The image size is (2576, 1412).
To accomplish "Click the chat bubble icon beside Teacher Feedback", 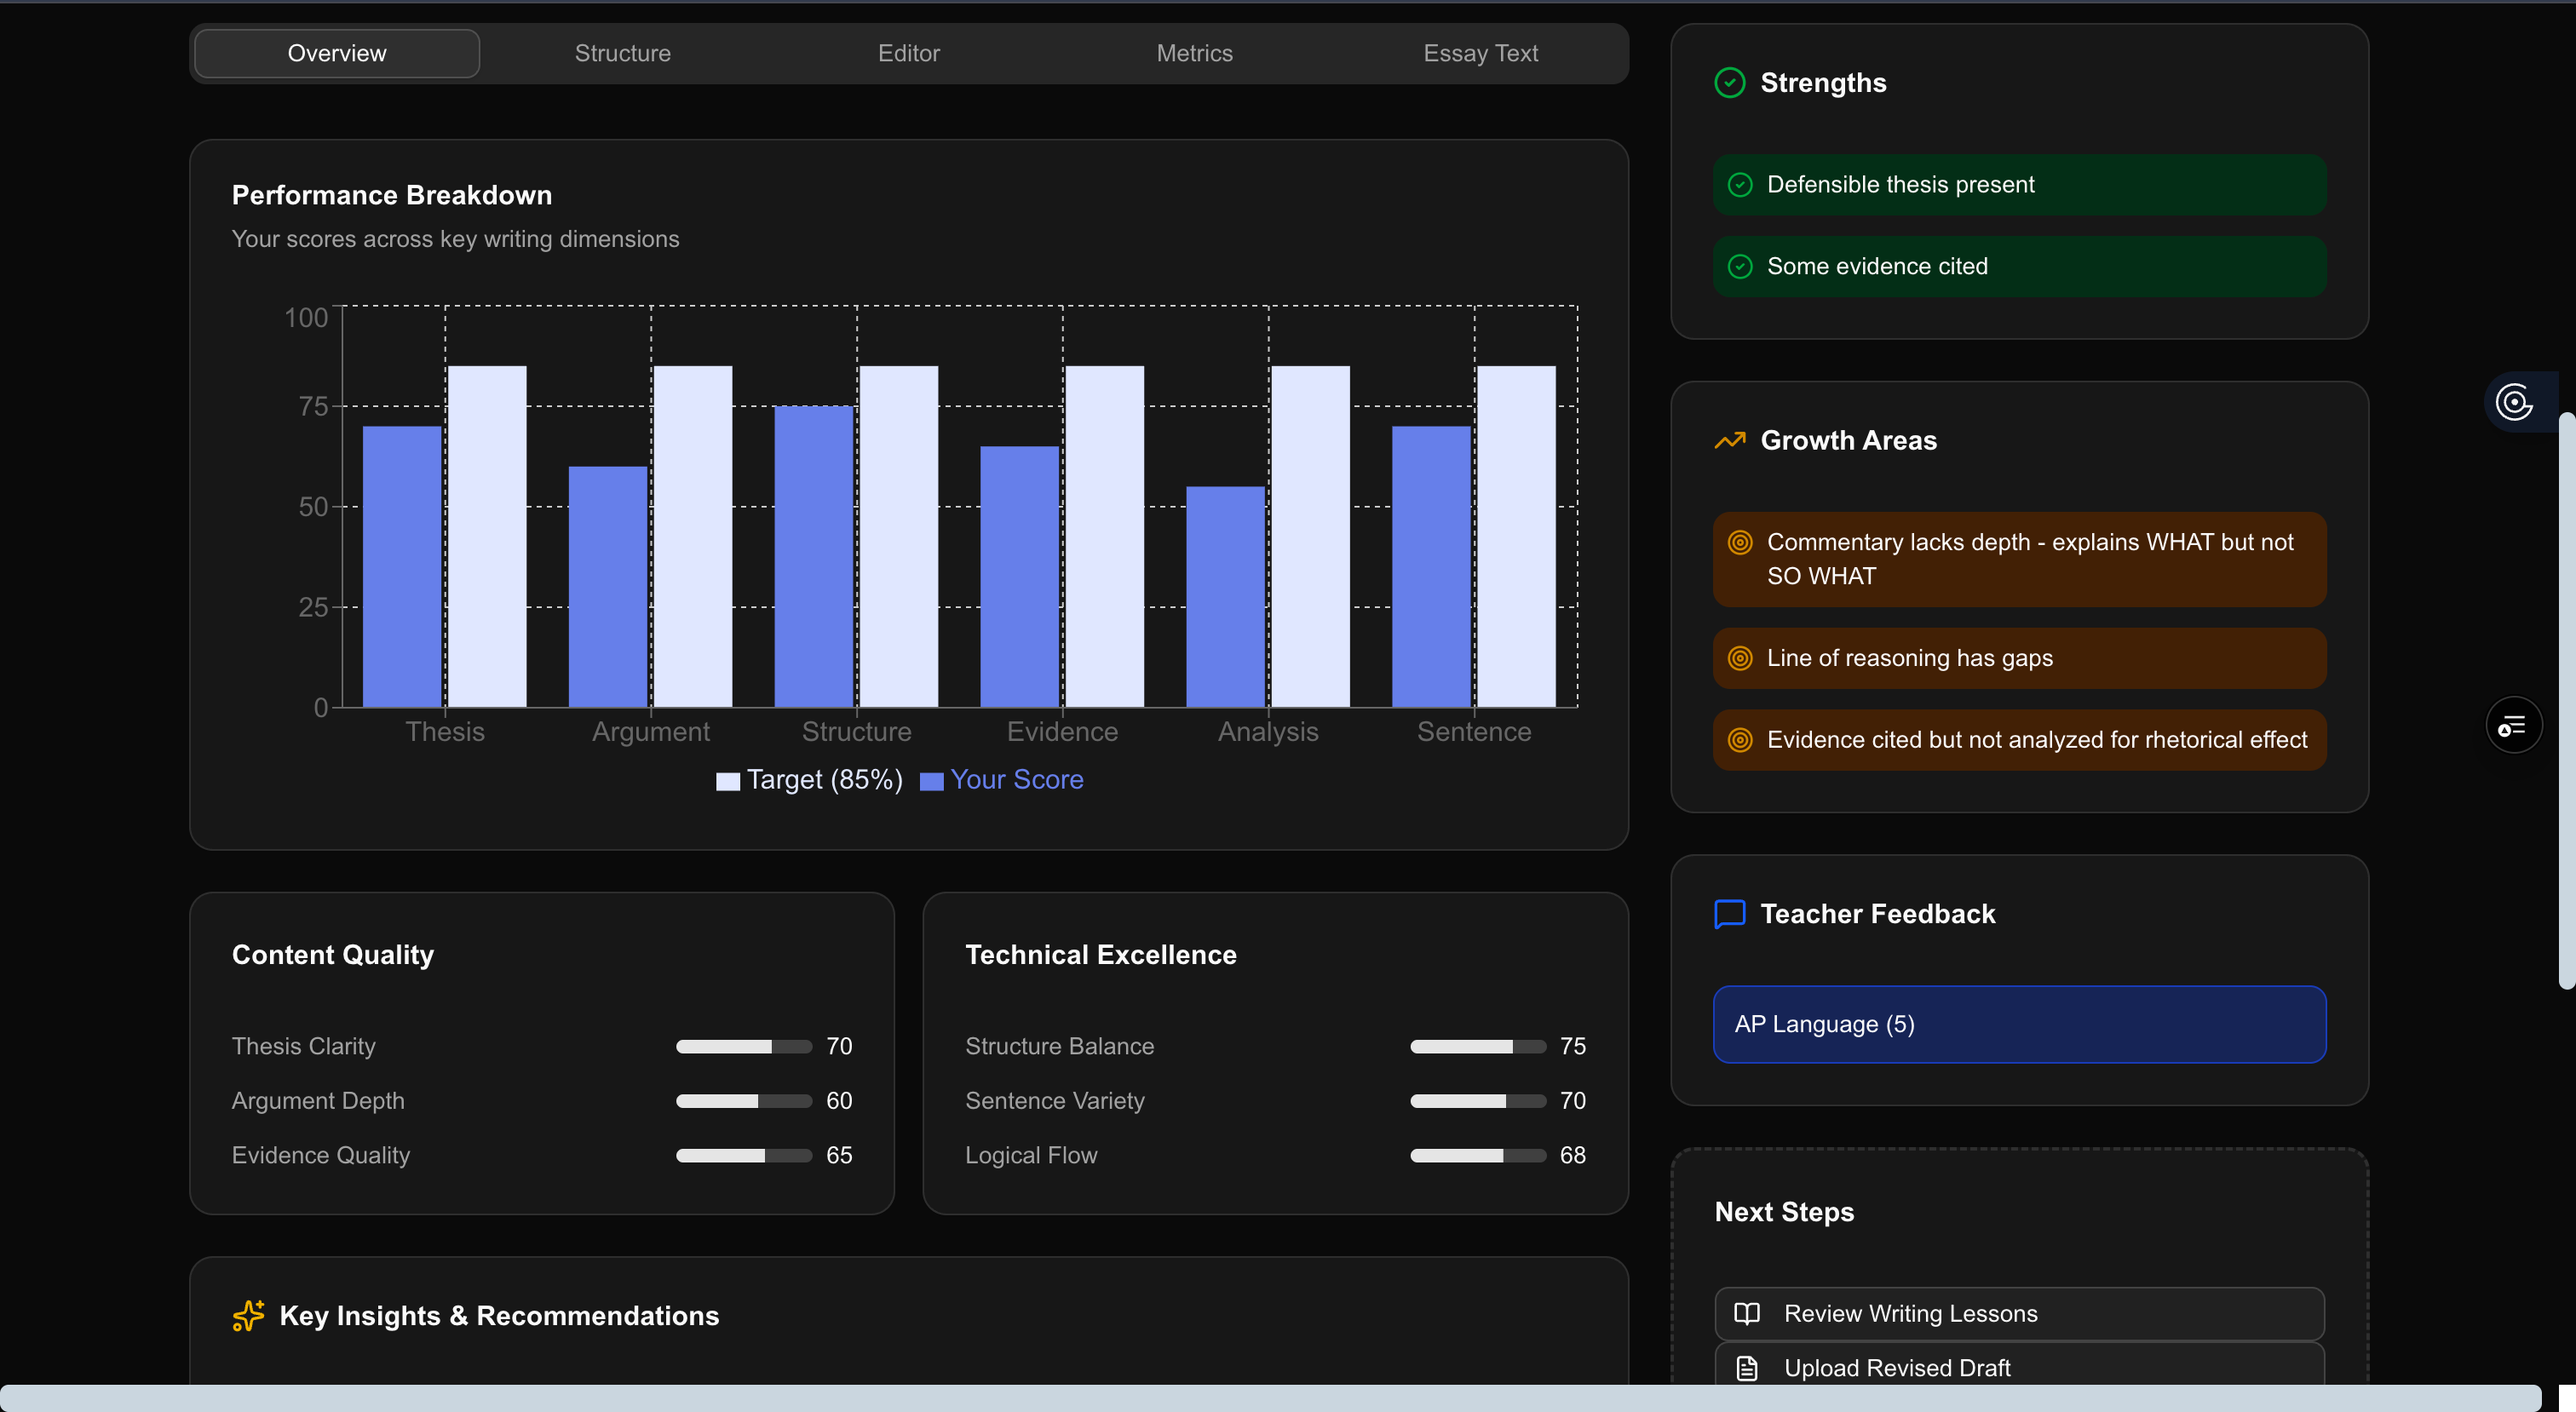I will pos(1729,914).
